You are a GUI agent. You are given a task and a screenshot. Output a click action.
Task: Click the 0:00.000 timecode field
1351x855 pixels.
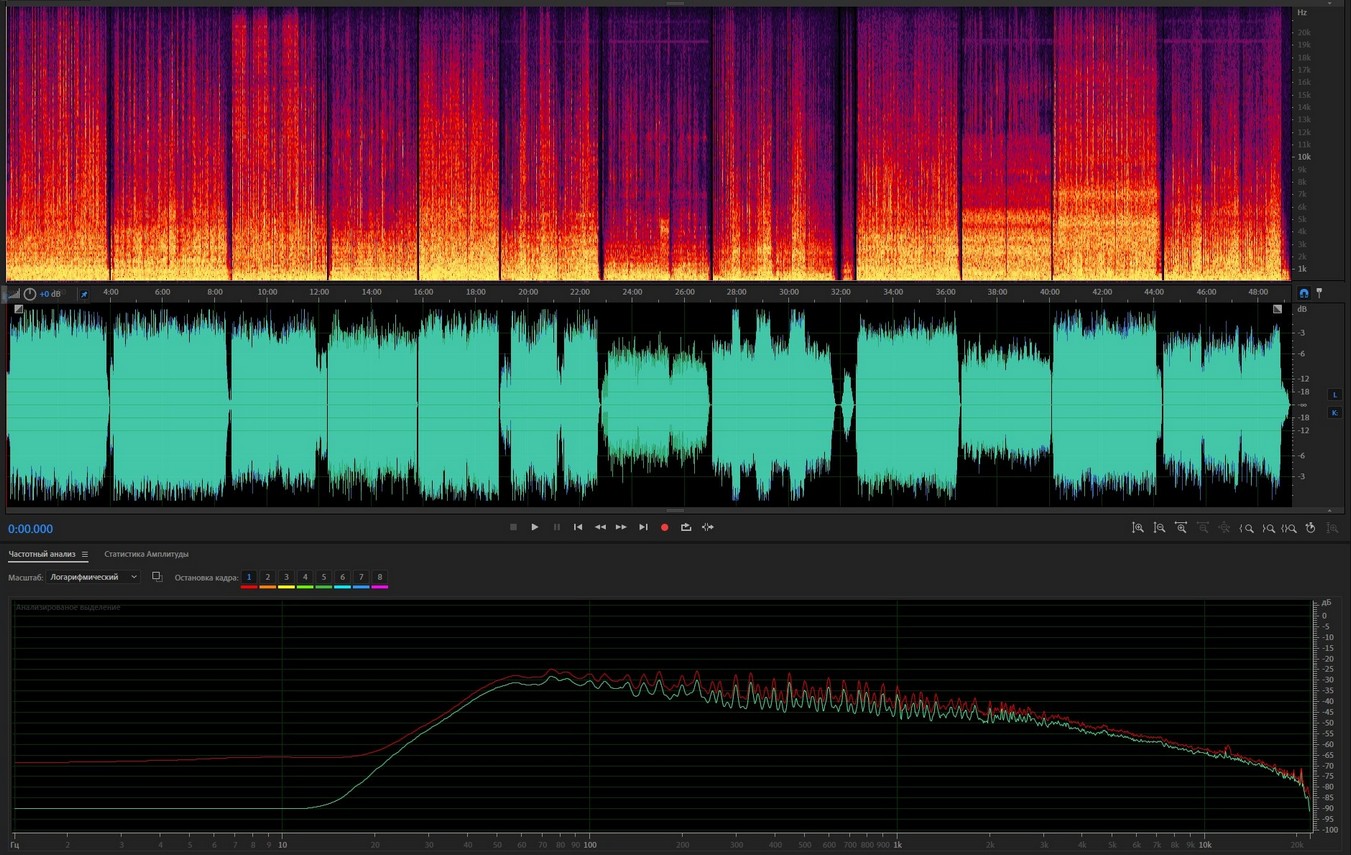coord(31,529)
